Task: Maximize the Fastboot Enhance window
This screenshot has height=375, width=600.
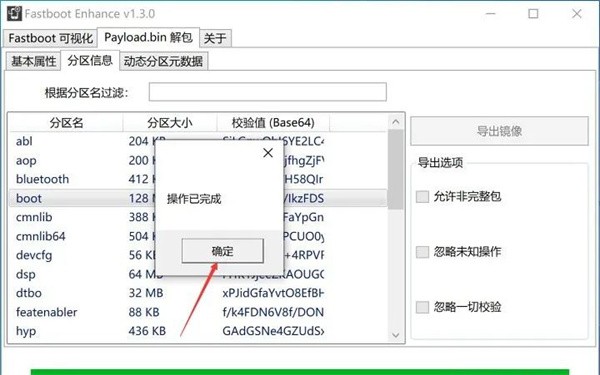Action: pyautogui.click(x=533, y=14)
